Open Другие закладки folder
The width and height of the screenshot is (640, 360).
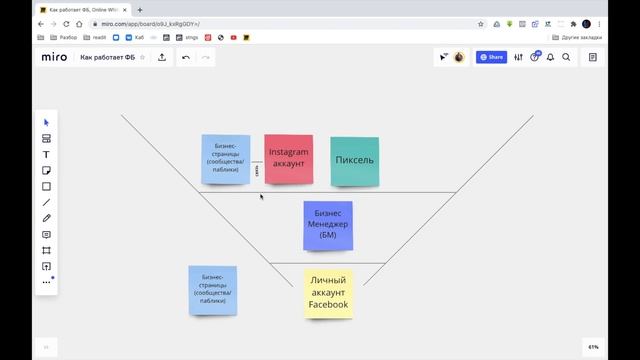(577, 38)
